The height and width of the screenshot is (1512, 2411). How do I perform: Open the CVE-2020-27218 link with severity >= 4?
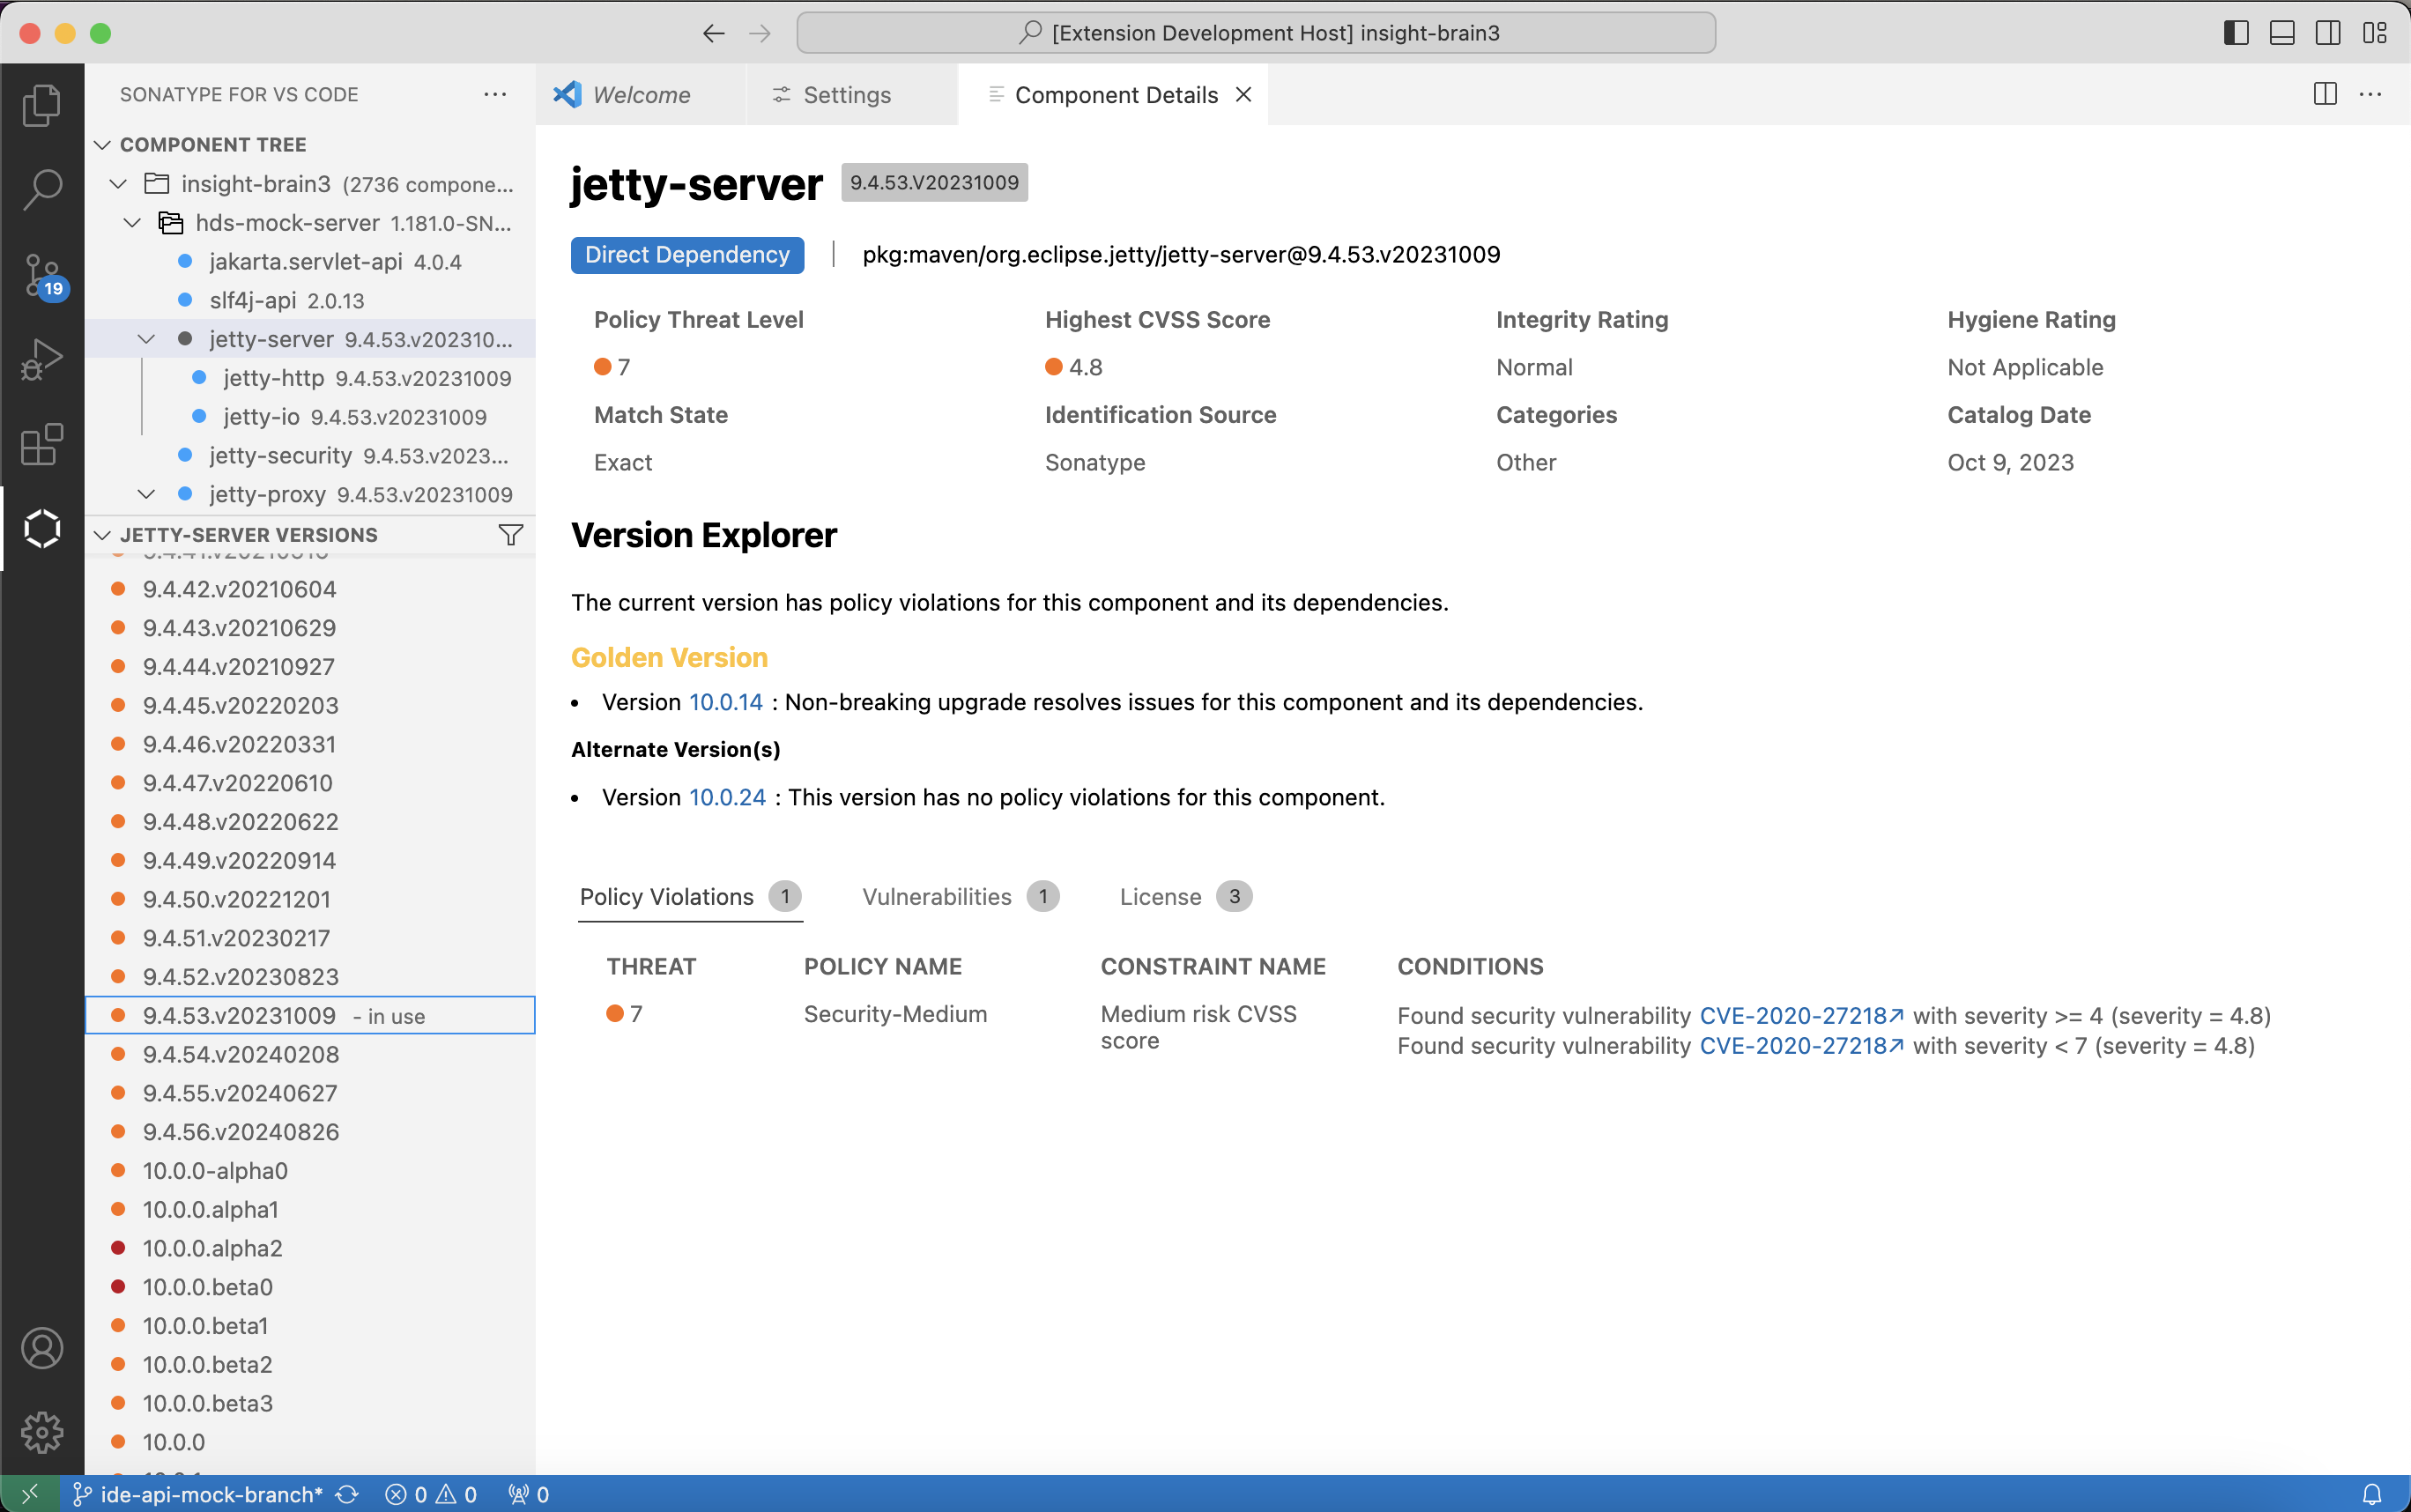coord(1801,1015)
